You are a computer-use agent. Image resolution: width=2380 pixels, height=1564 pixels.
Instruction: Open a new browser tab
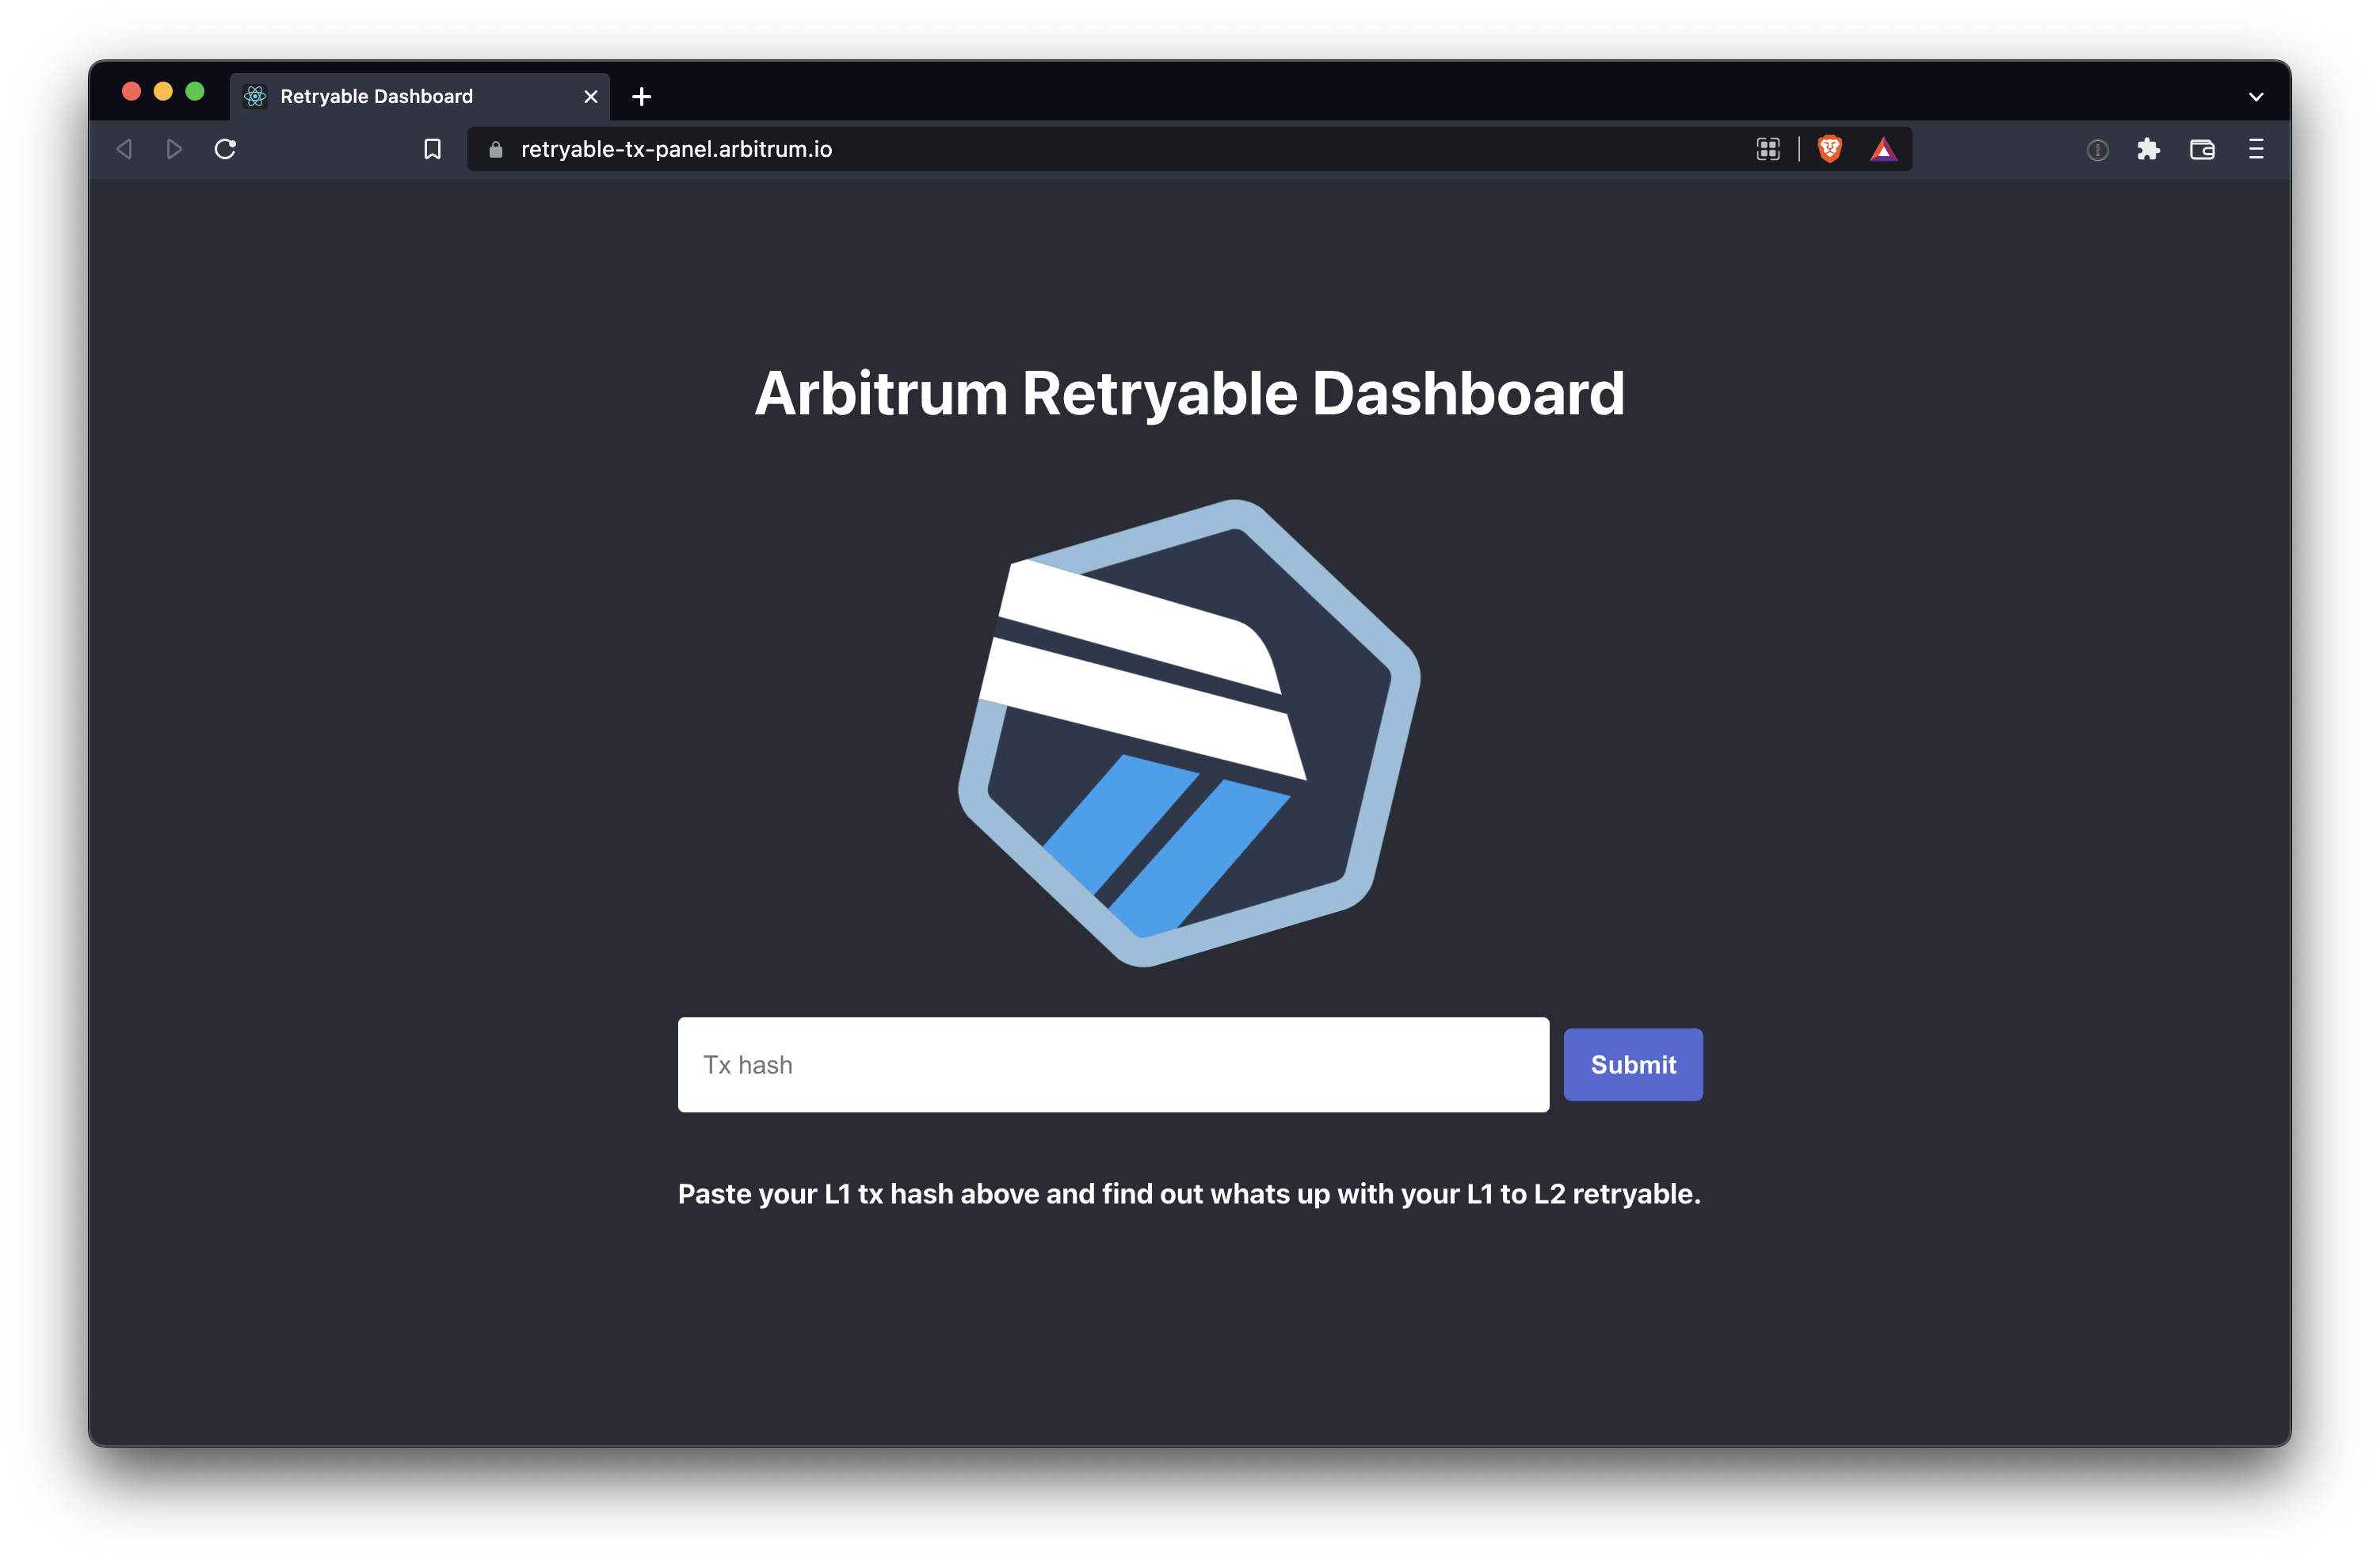pos(641,96)
